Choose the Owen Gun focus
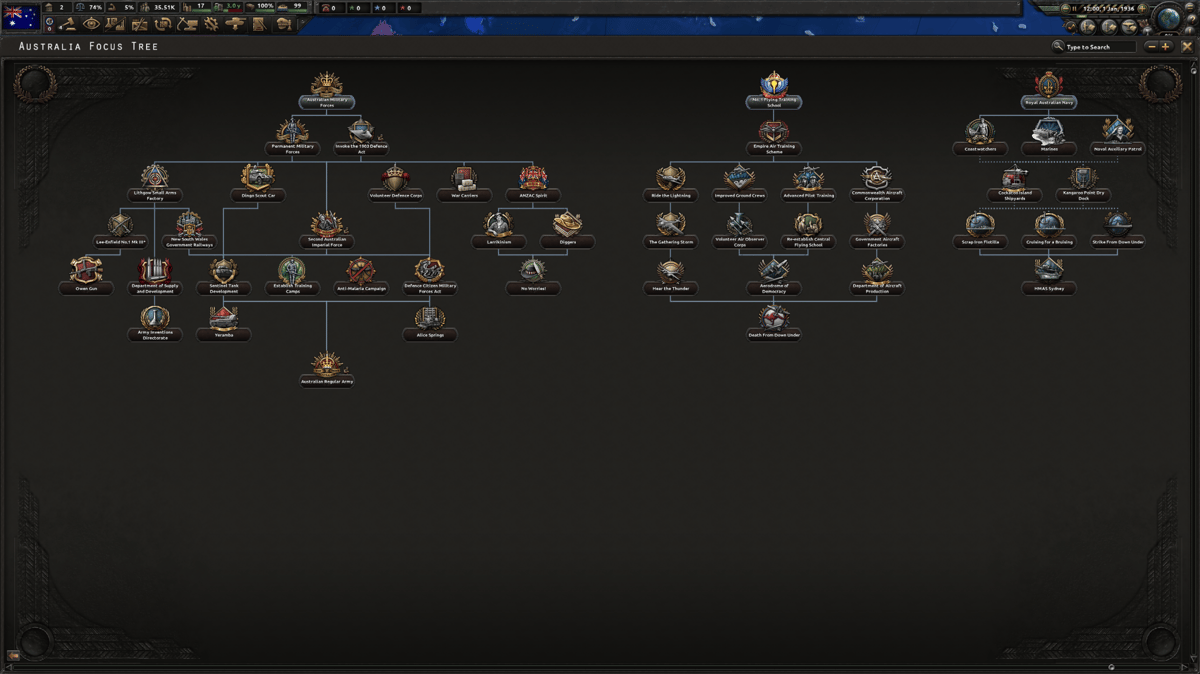Viewport: 1200px width, 674px height. [x=86, y=276]
